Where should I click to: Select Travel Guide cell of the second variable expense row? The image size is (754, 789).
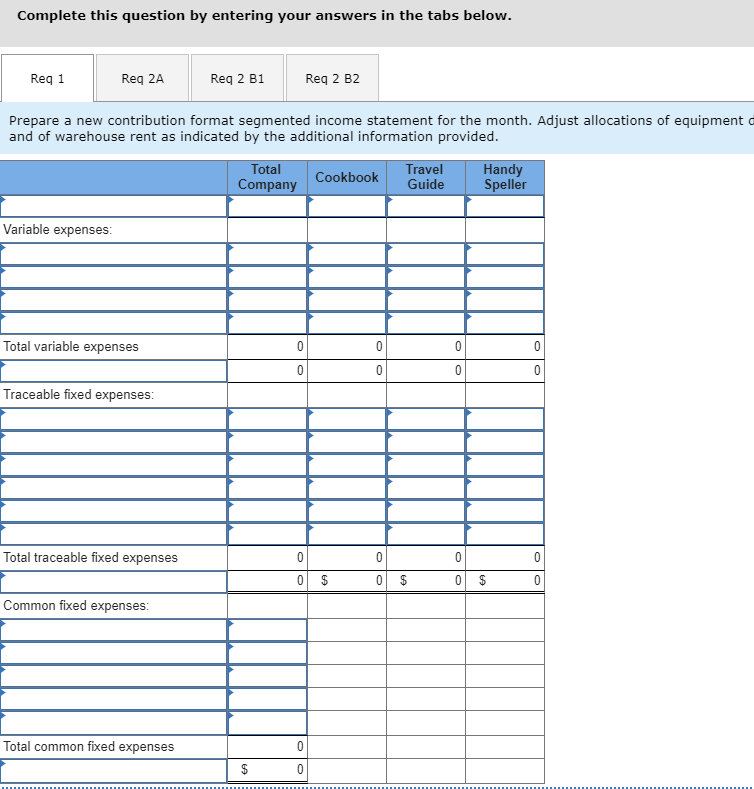[x=426, y=277]
